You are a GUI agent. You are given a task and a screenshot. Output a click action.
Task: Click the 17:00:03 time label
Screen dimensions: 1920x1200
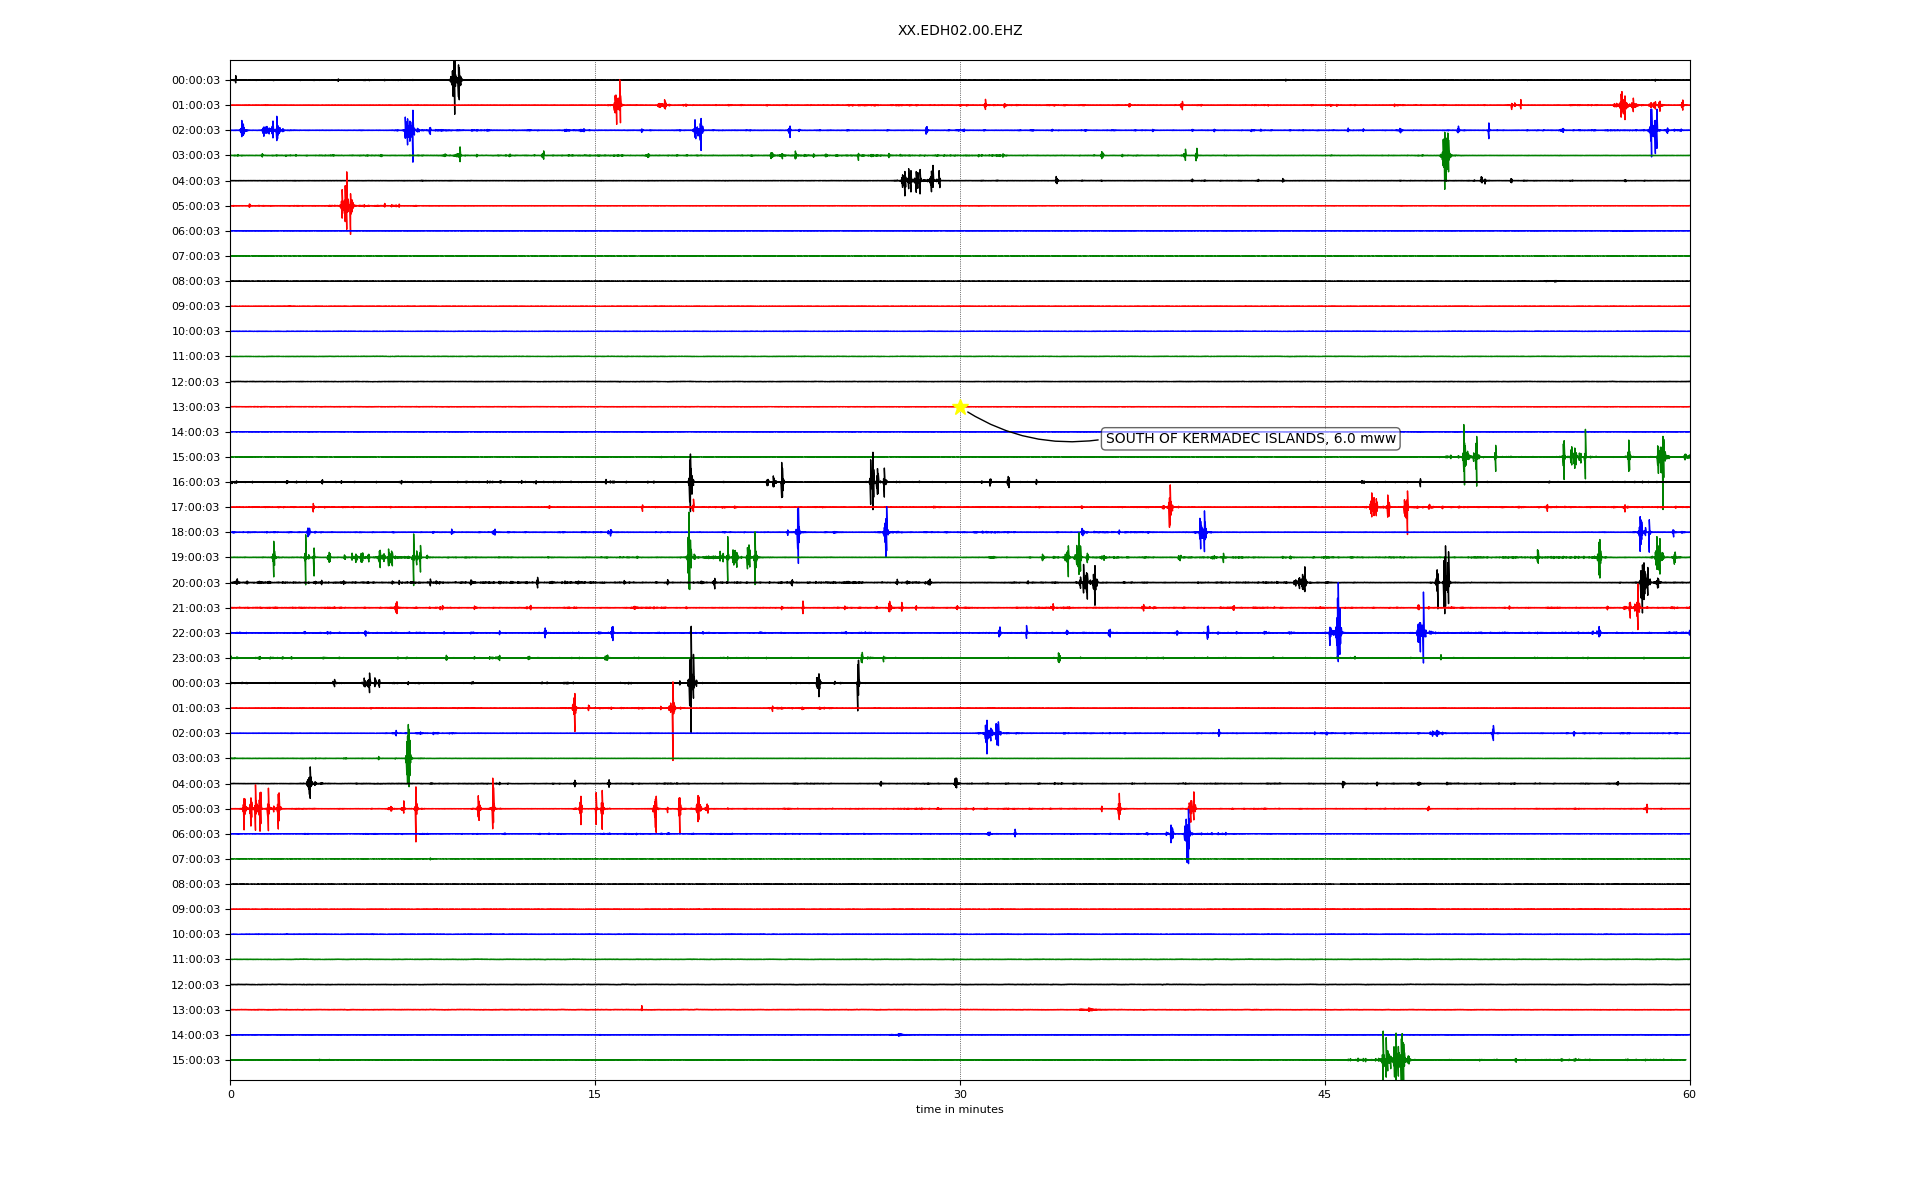click(x=196, y=508)
